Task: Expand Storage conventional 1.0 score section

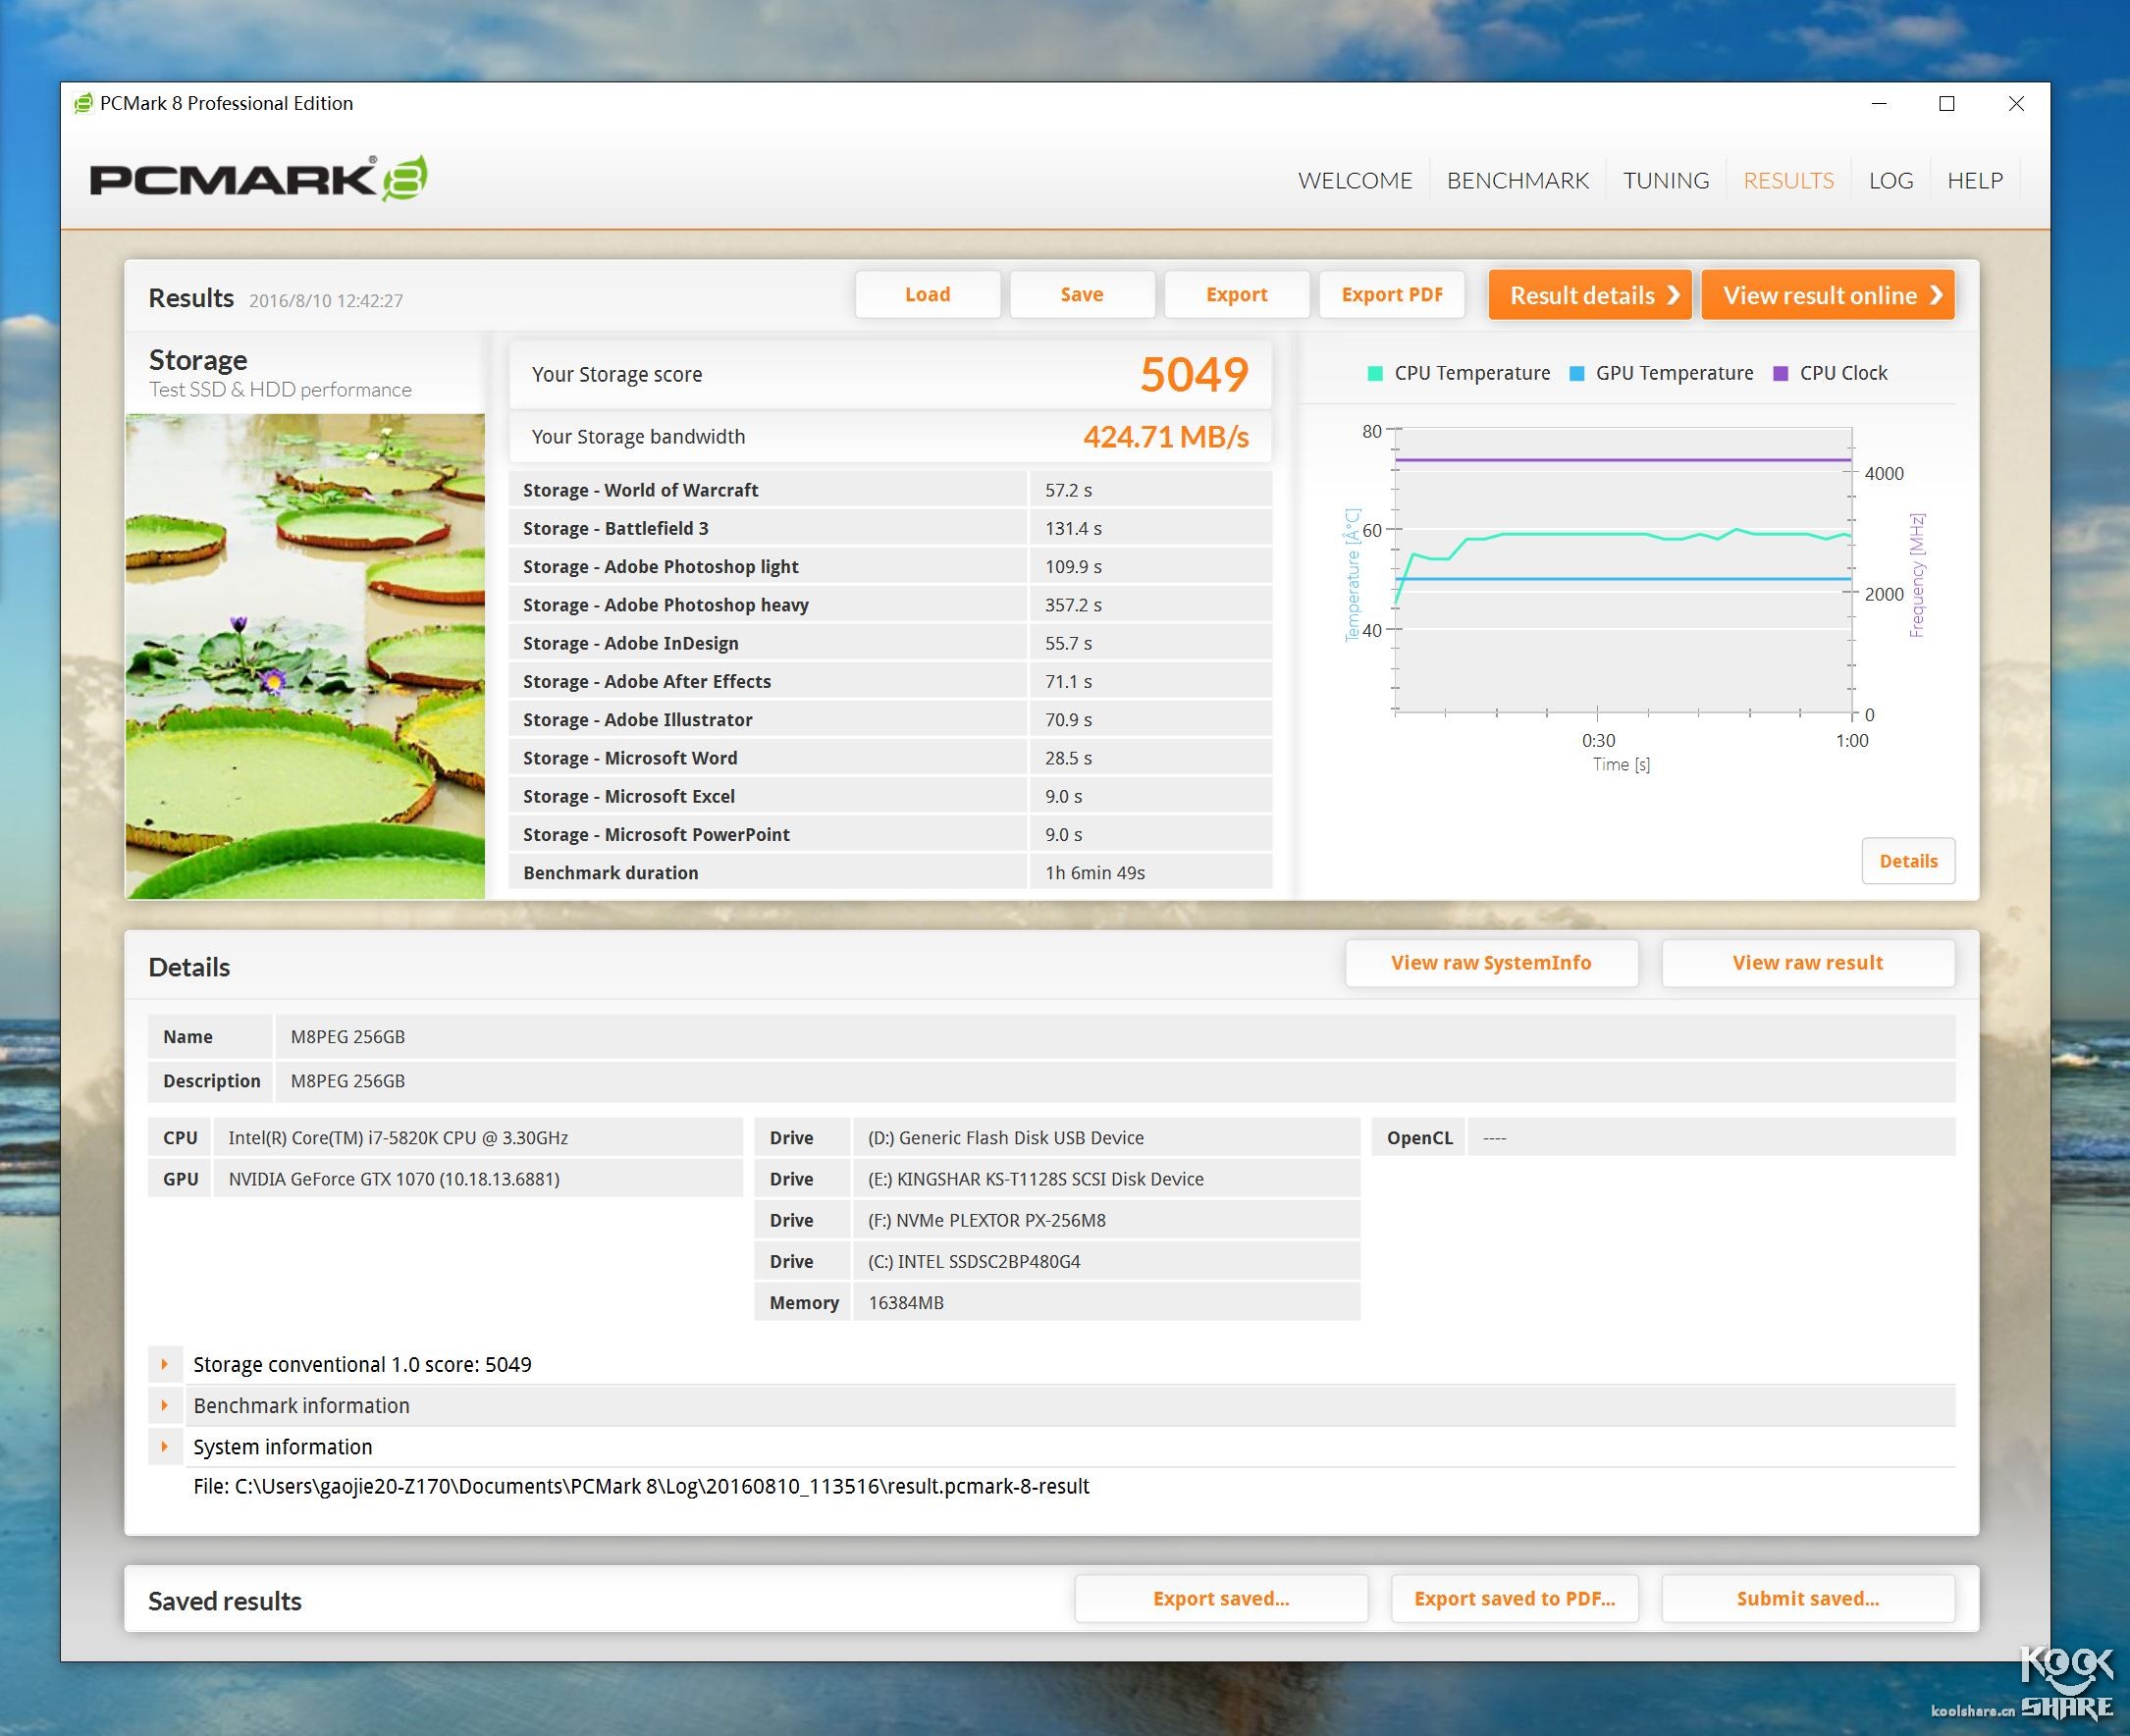Action: click(x=165, y=1364)
